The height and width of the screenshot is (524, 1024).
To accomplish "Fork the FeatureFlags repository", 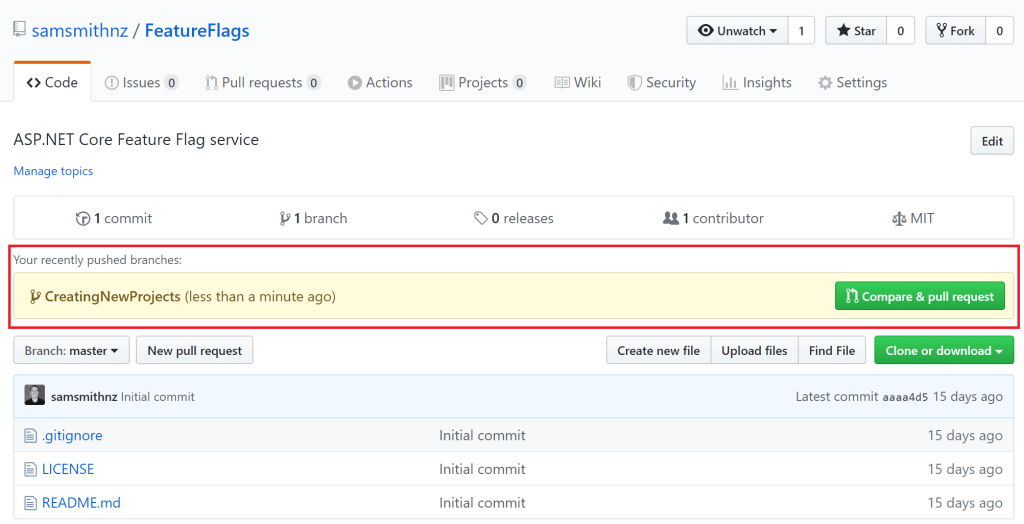I will (x=955, y=31).
